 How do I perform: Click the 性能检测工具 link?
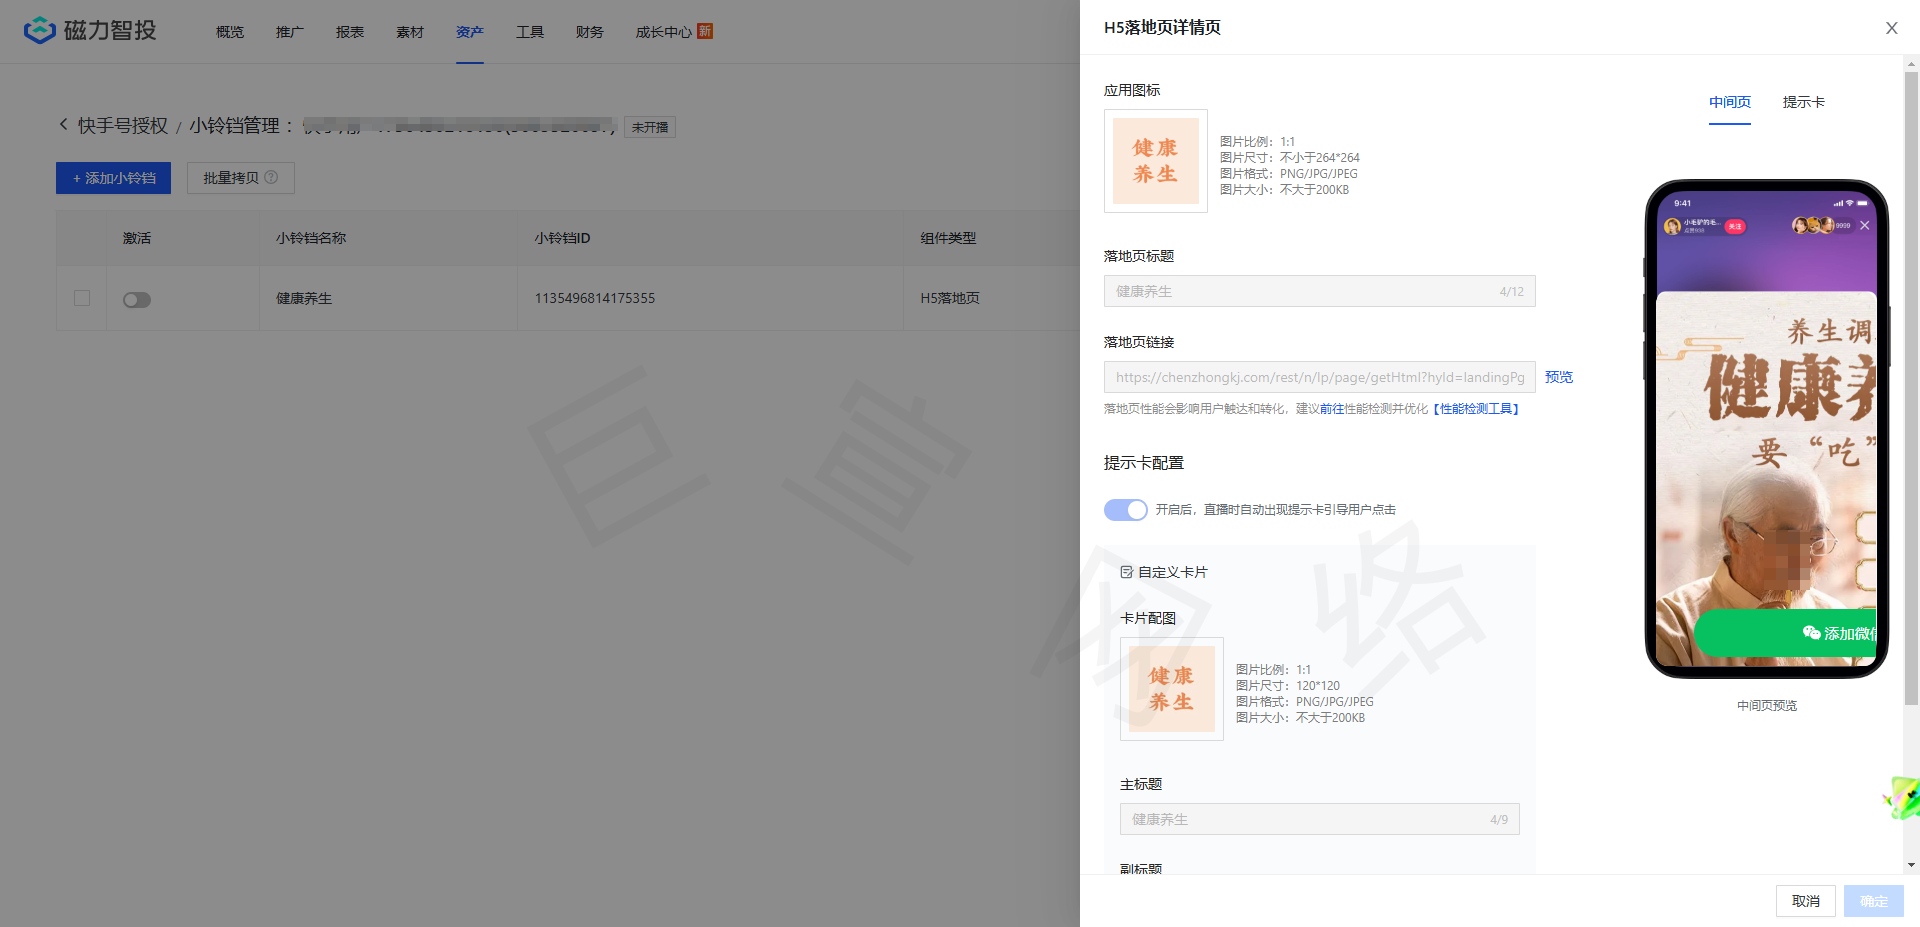coord(1475,408)
